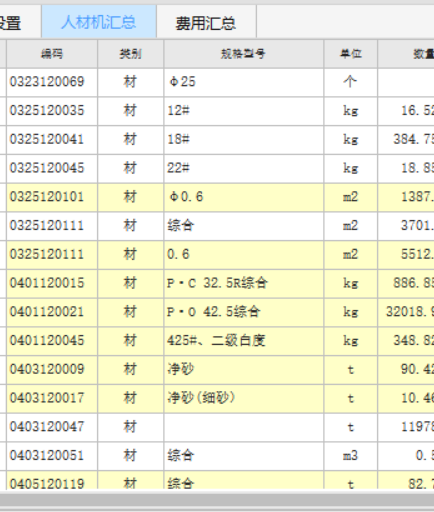Click the 净砂(细砂) specification cell

point(243,398)
